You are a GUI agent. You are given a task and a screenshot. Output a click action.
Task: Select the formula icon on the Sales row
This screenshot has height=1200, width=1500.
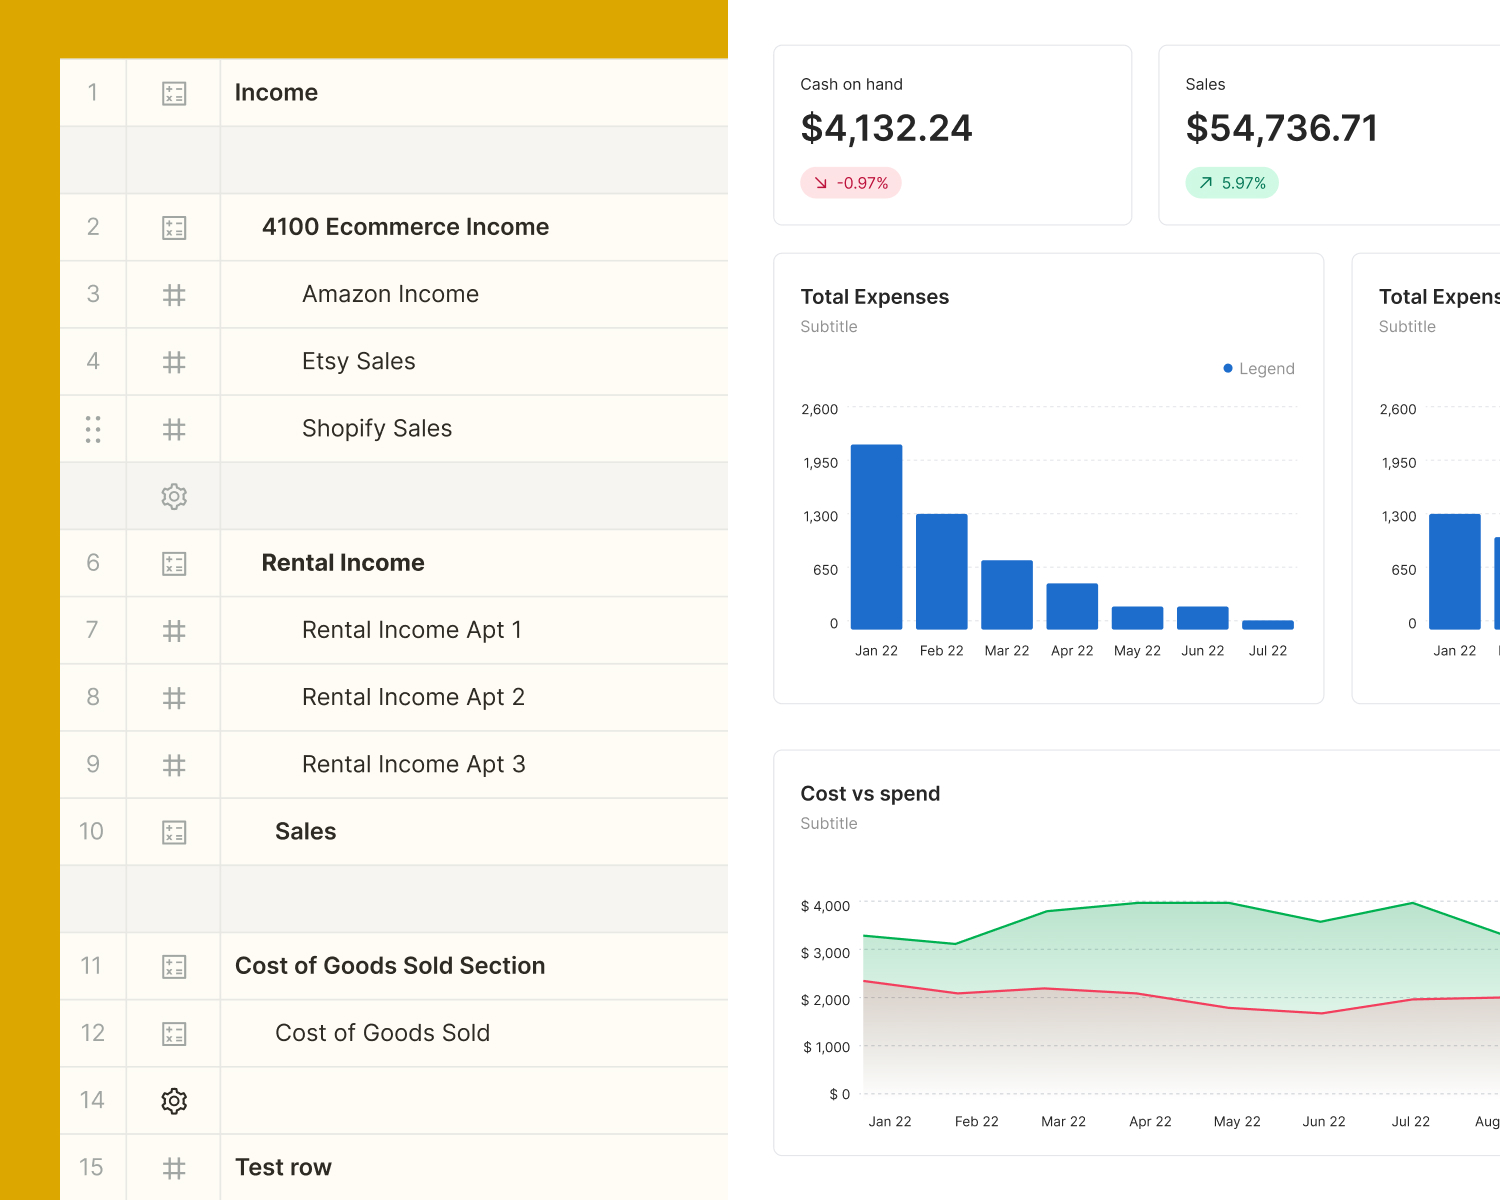tap(174, 831)
